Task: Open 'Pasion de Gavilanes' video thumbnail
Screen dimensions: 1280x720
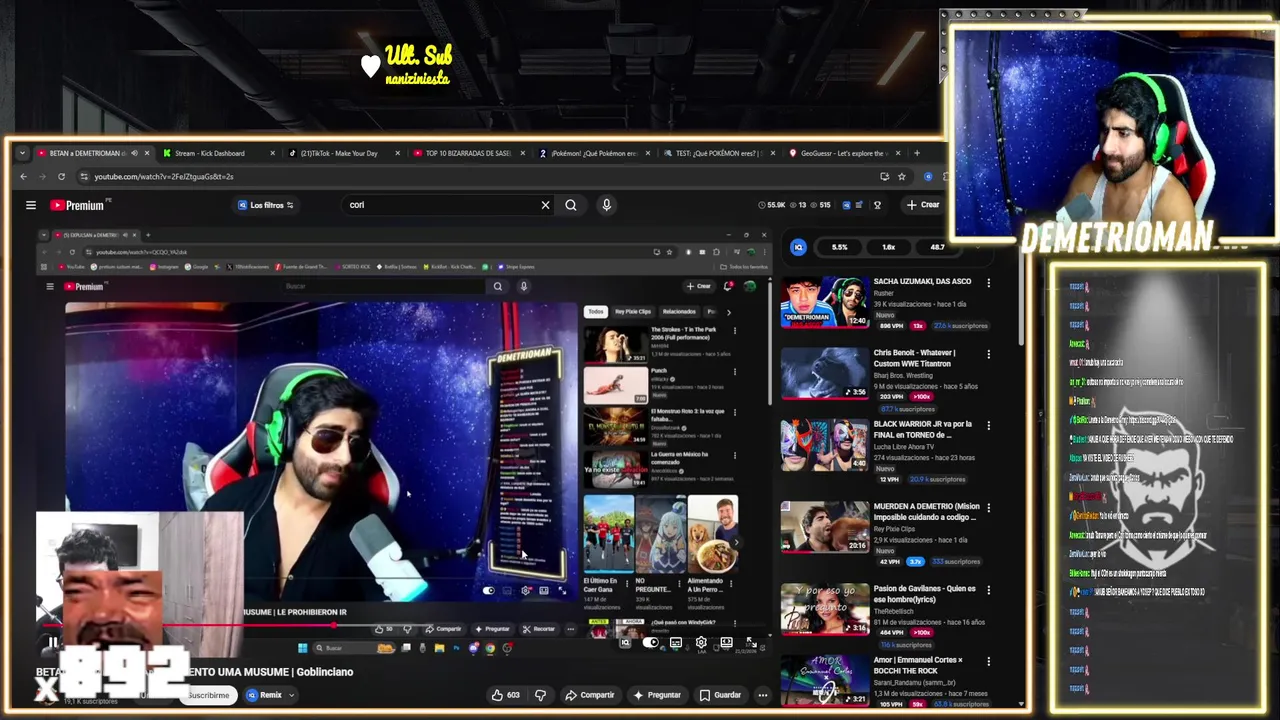Action: pos(825,609)
